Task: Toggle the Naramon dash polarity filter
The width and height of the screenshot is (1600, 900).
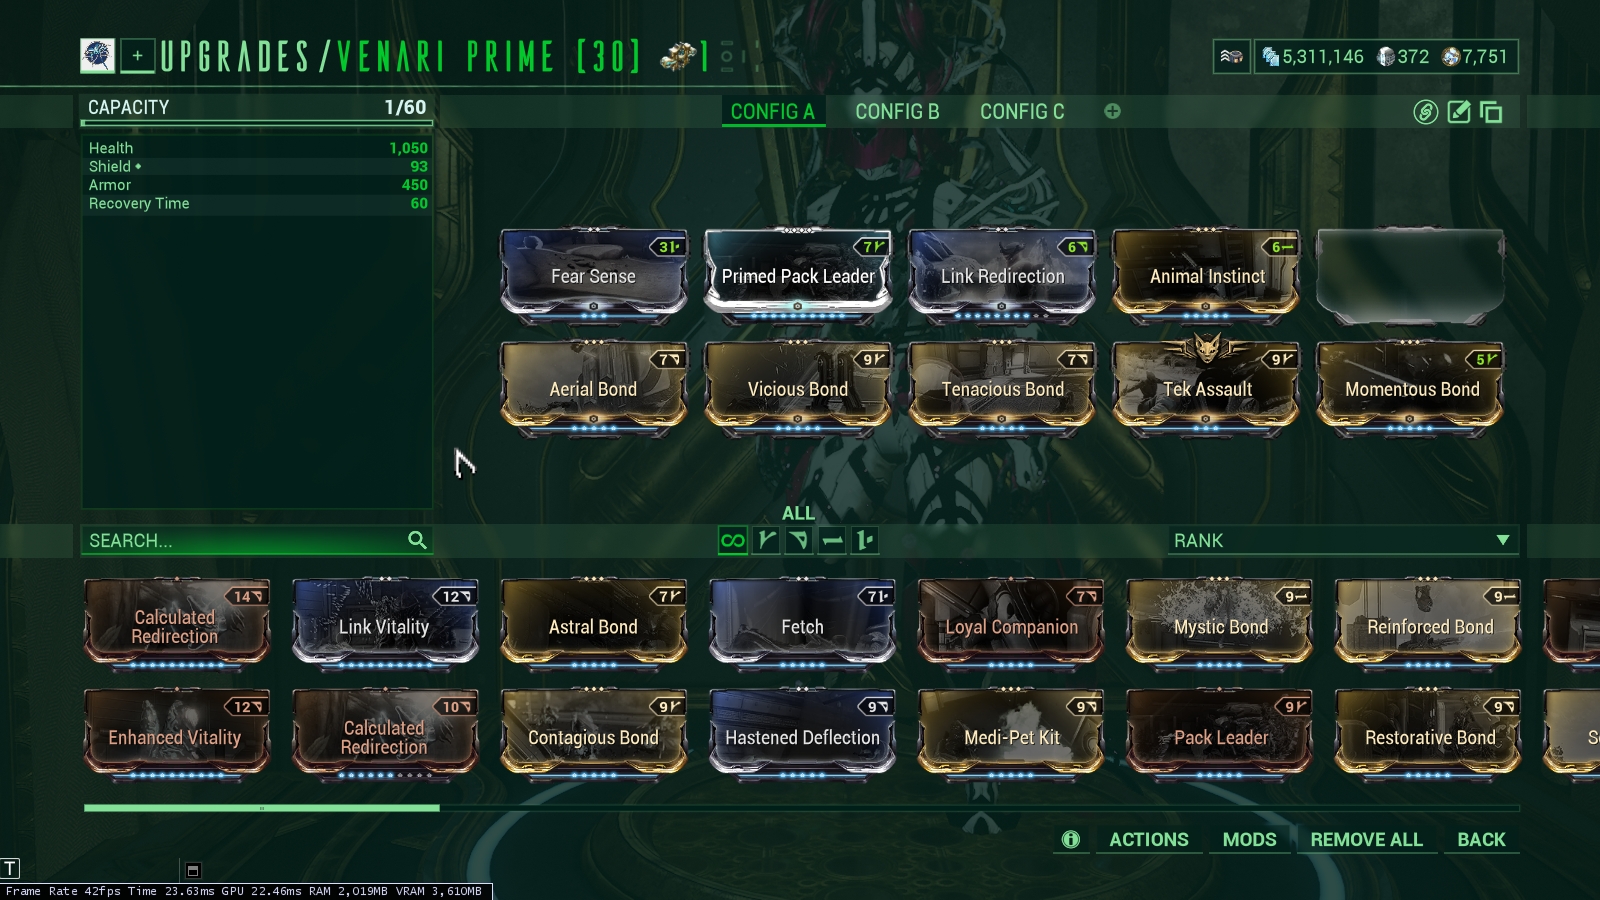Action: [x=832, y=541]
